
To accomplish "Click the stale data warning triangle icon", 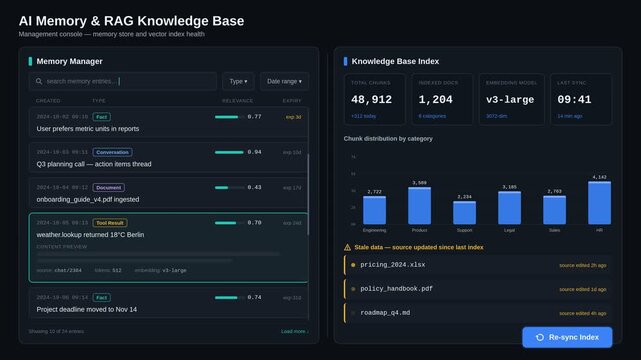I will (347, 247).
